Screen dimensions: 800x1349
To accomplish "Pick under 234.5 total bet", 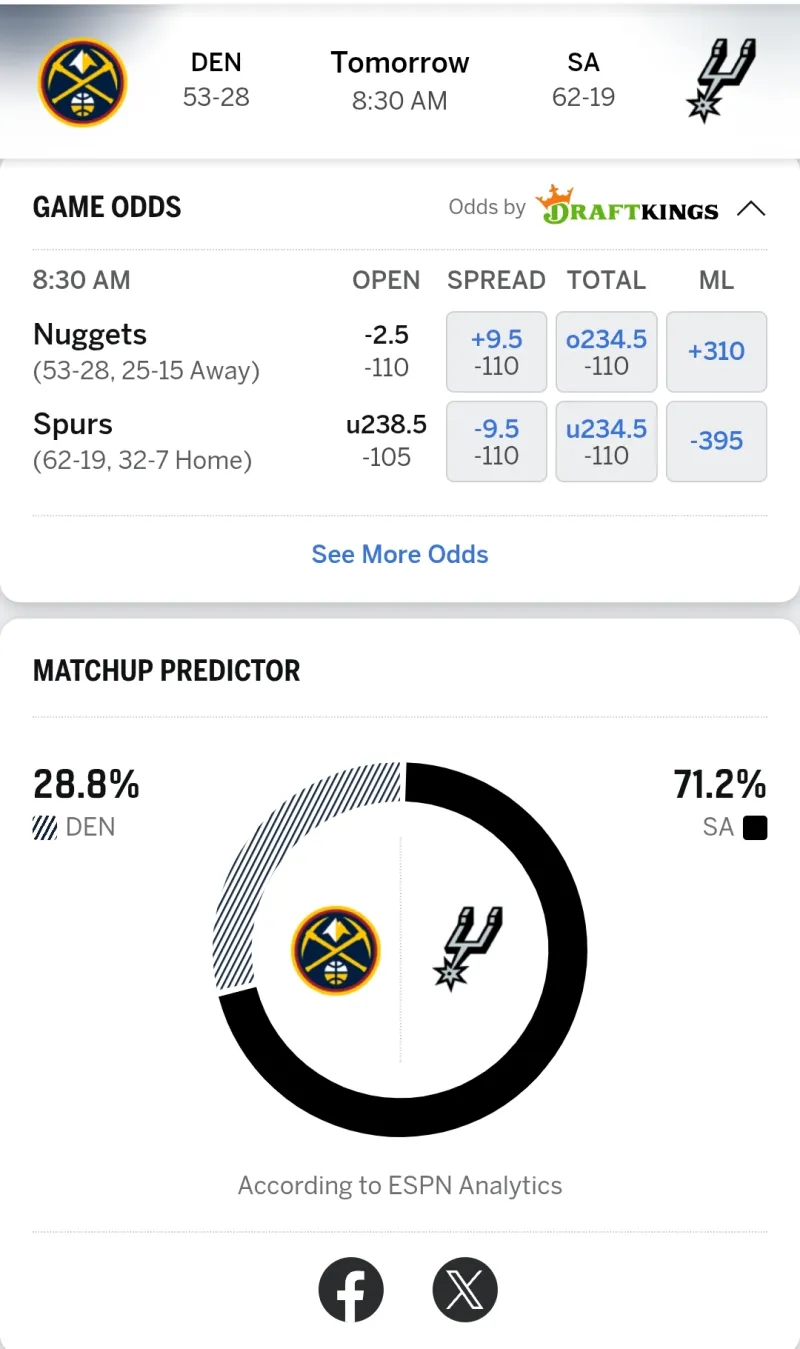I will click(606, 442).
